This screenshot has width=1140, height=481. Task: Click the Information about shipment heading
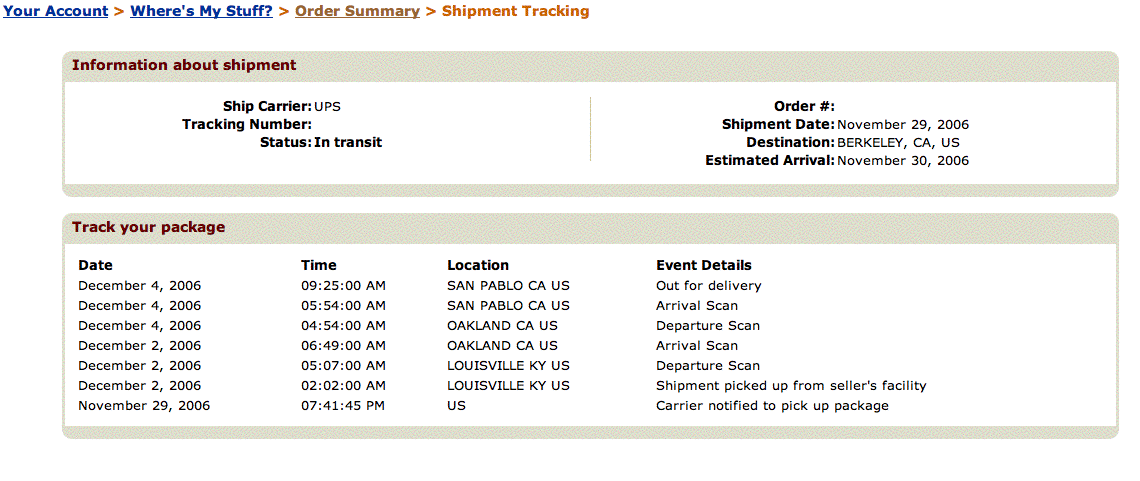tap(184, 65)
